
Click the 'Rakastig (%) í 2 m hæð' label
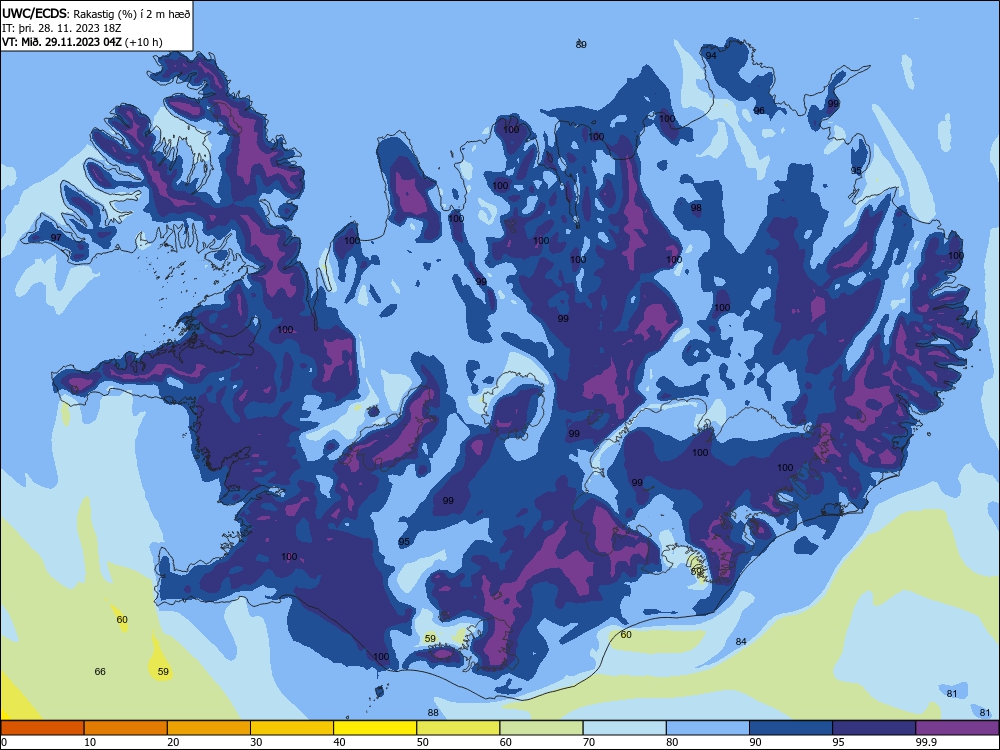click(x=131, y=14)
